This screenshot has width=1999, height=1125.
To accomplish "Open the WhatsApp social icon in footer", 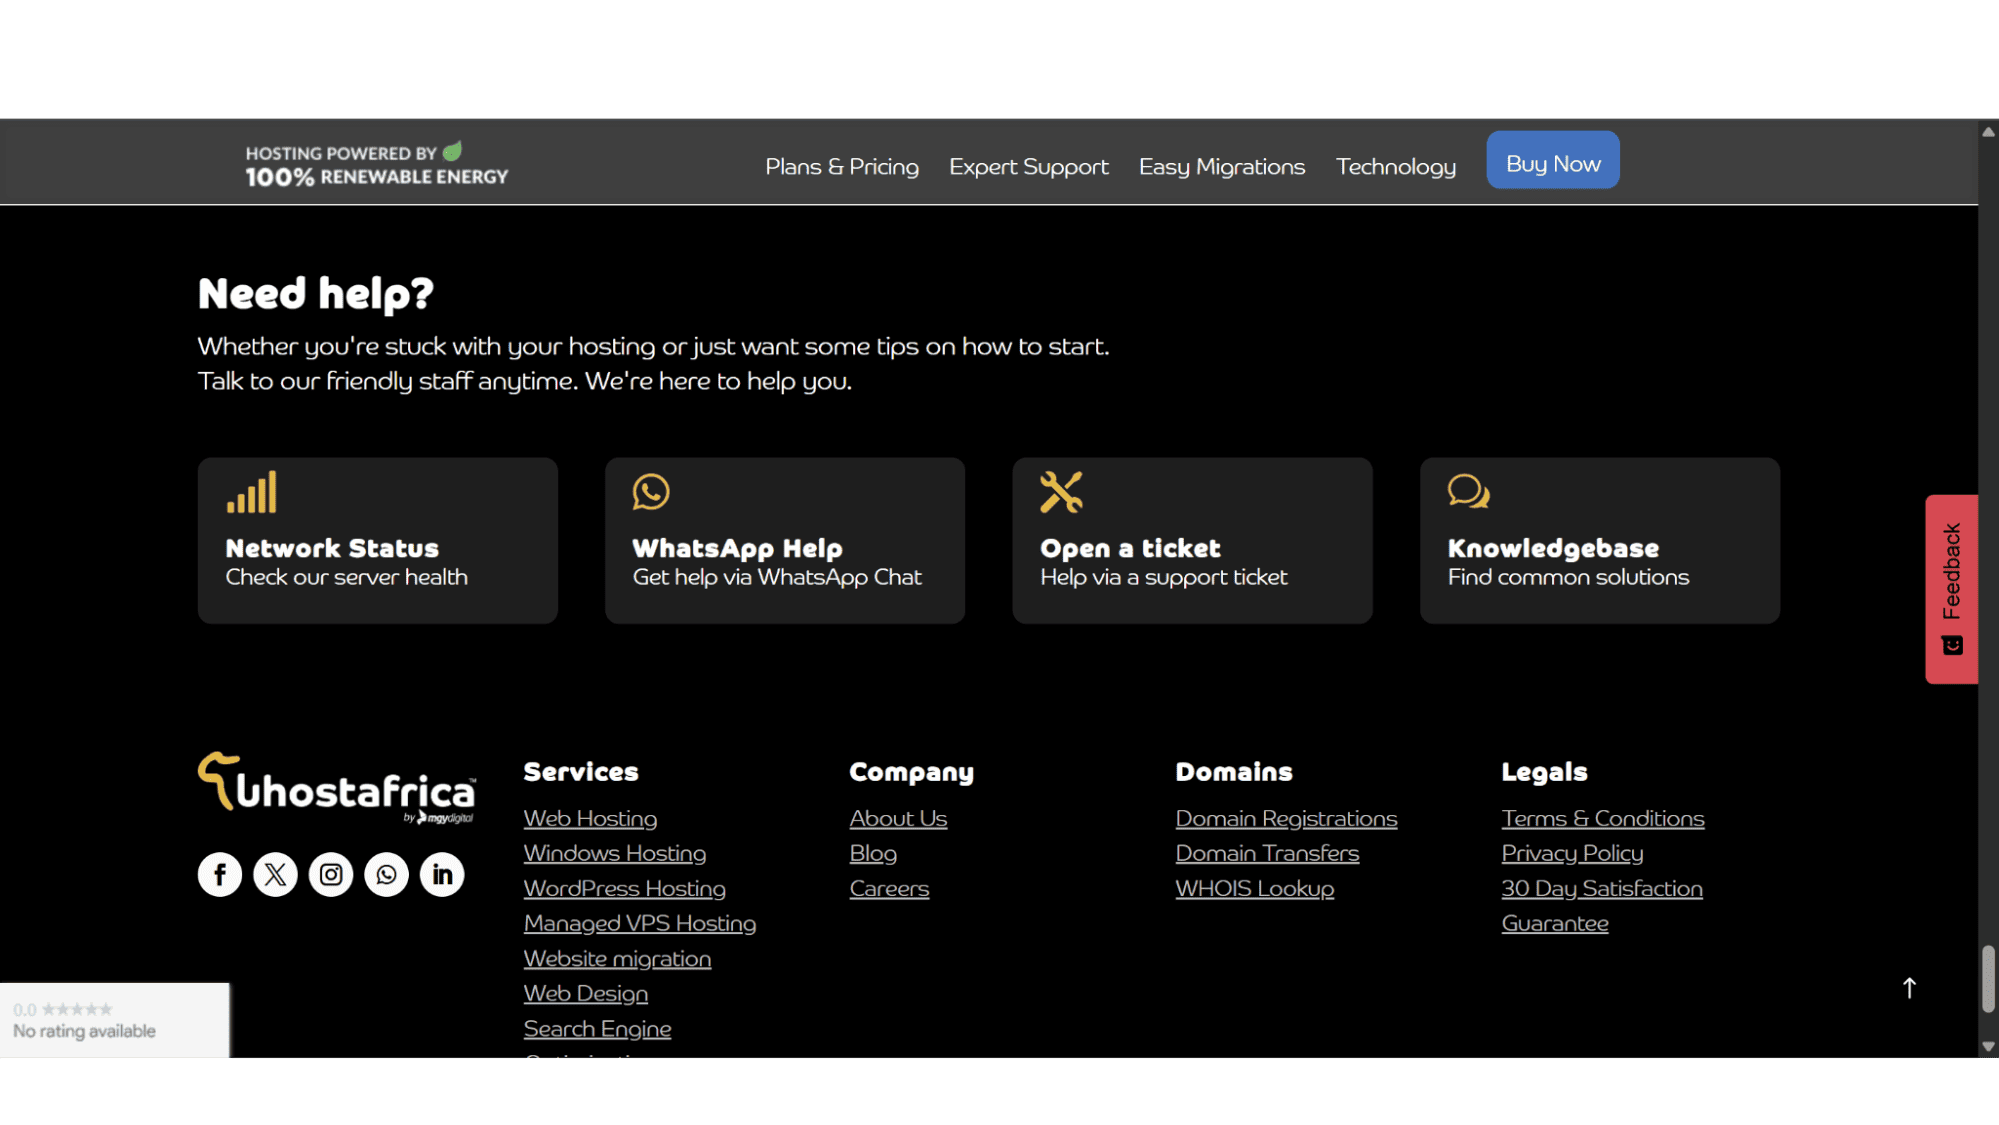I will click(386, 874).
